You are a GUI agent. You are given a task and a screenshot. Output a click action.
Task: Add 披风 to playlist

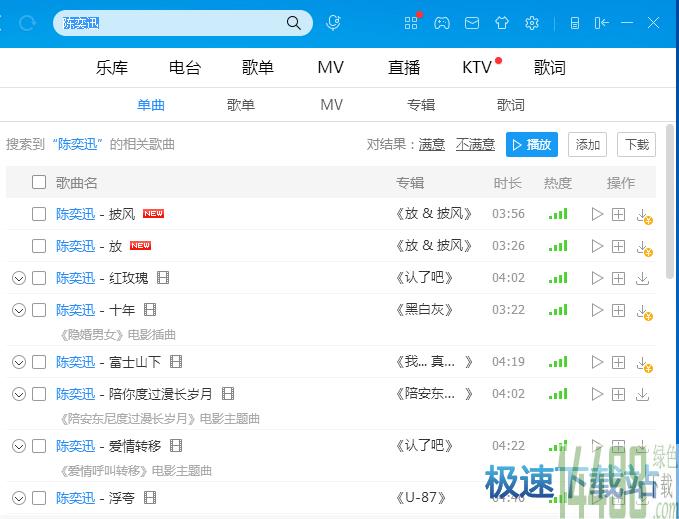[x=618, y=214]
